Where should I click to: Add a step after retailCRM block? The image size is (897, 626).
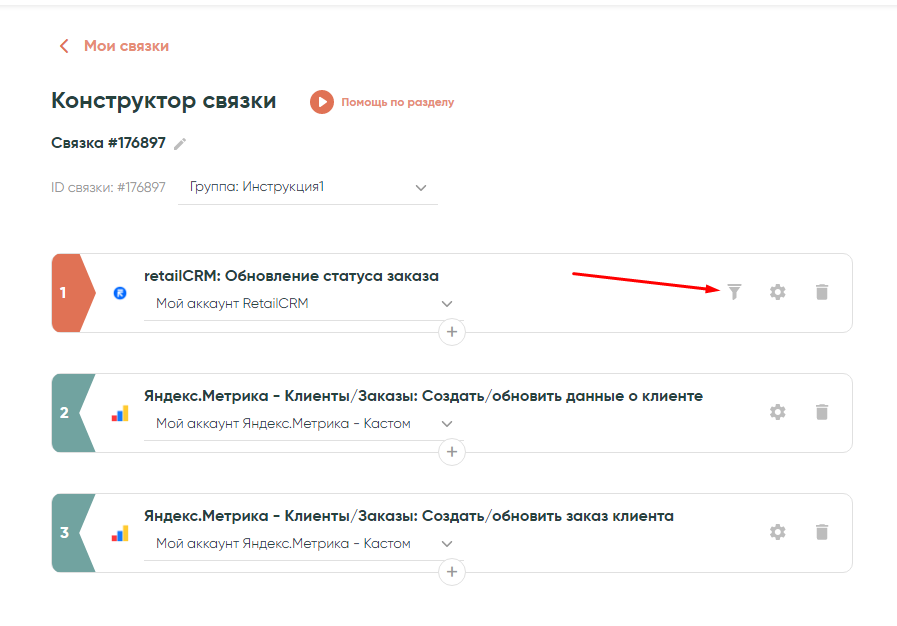tap(452, 331)
